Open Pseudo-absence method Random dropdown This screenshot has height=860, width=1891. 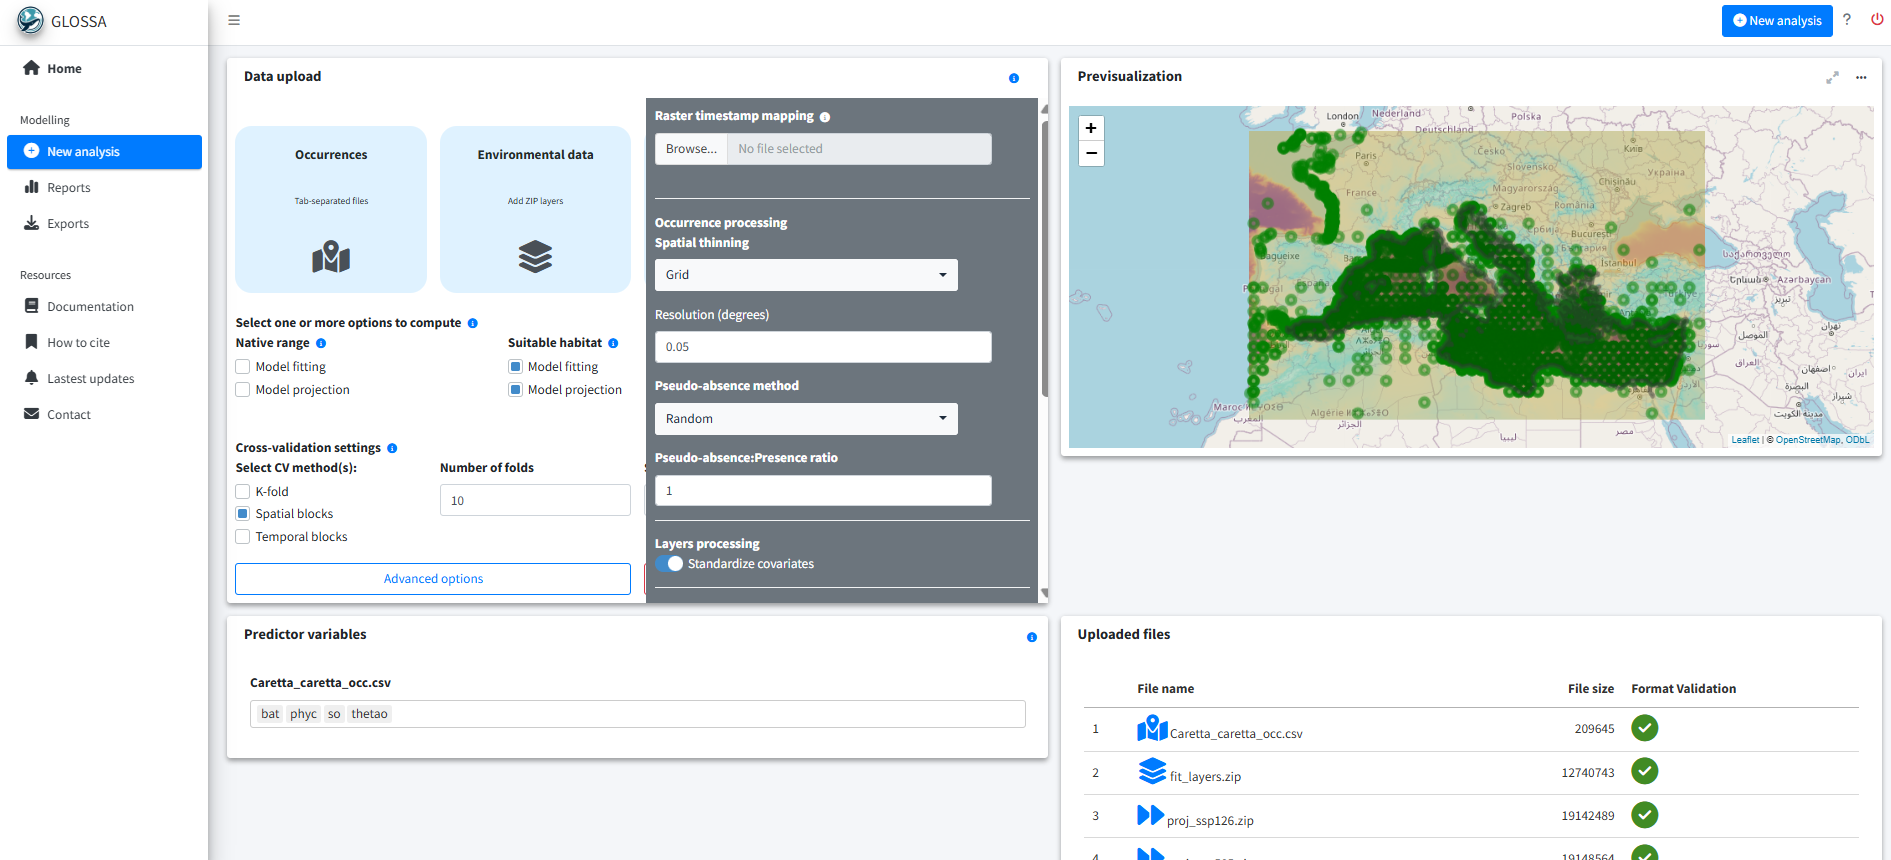[806, 419]
